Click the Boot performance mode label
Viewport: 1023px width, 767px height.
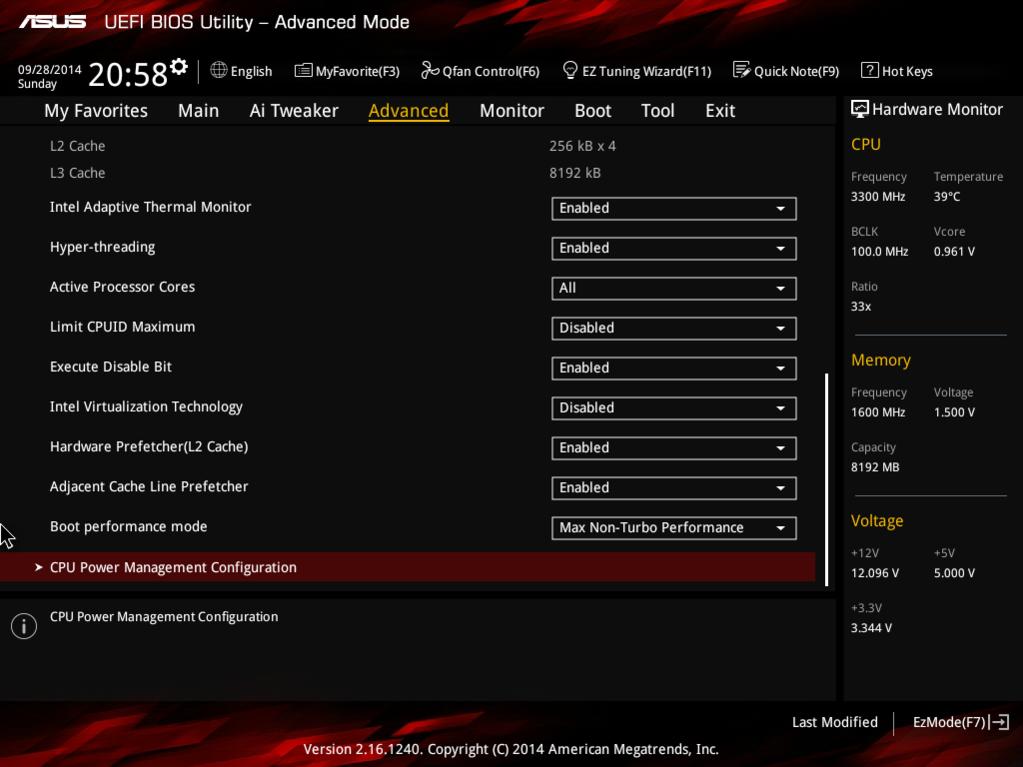click(129, 526)
